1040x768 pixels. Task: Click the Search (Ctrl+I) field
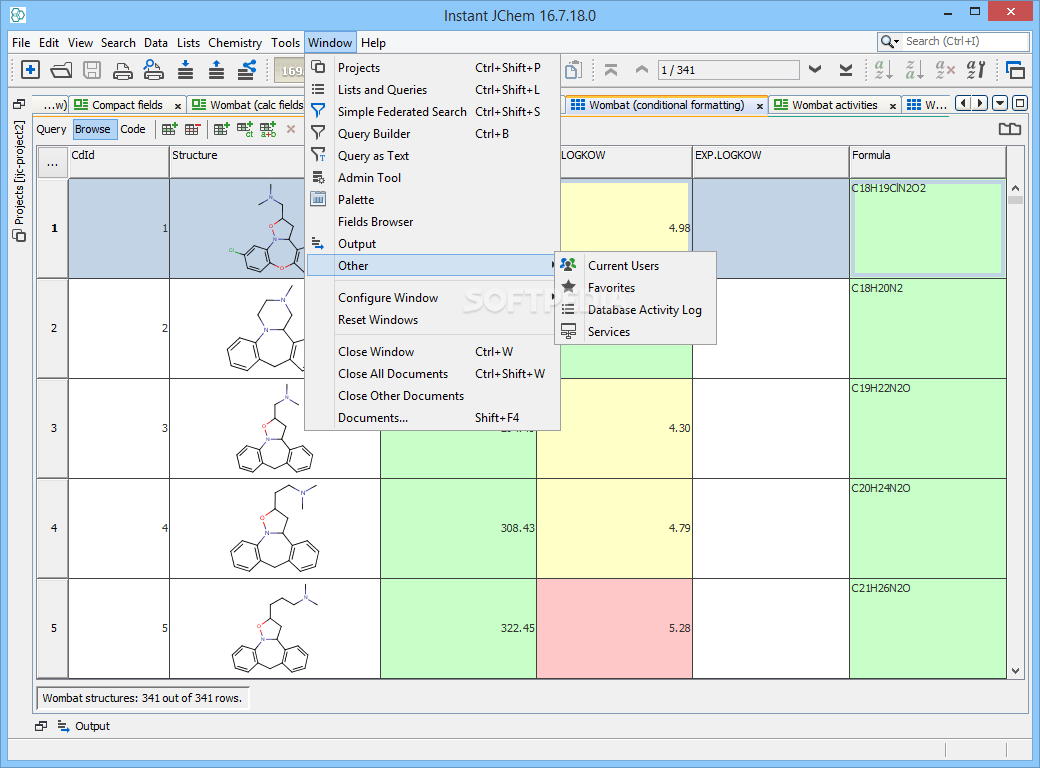[965, 41]
